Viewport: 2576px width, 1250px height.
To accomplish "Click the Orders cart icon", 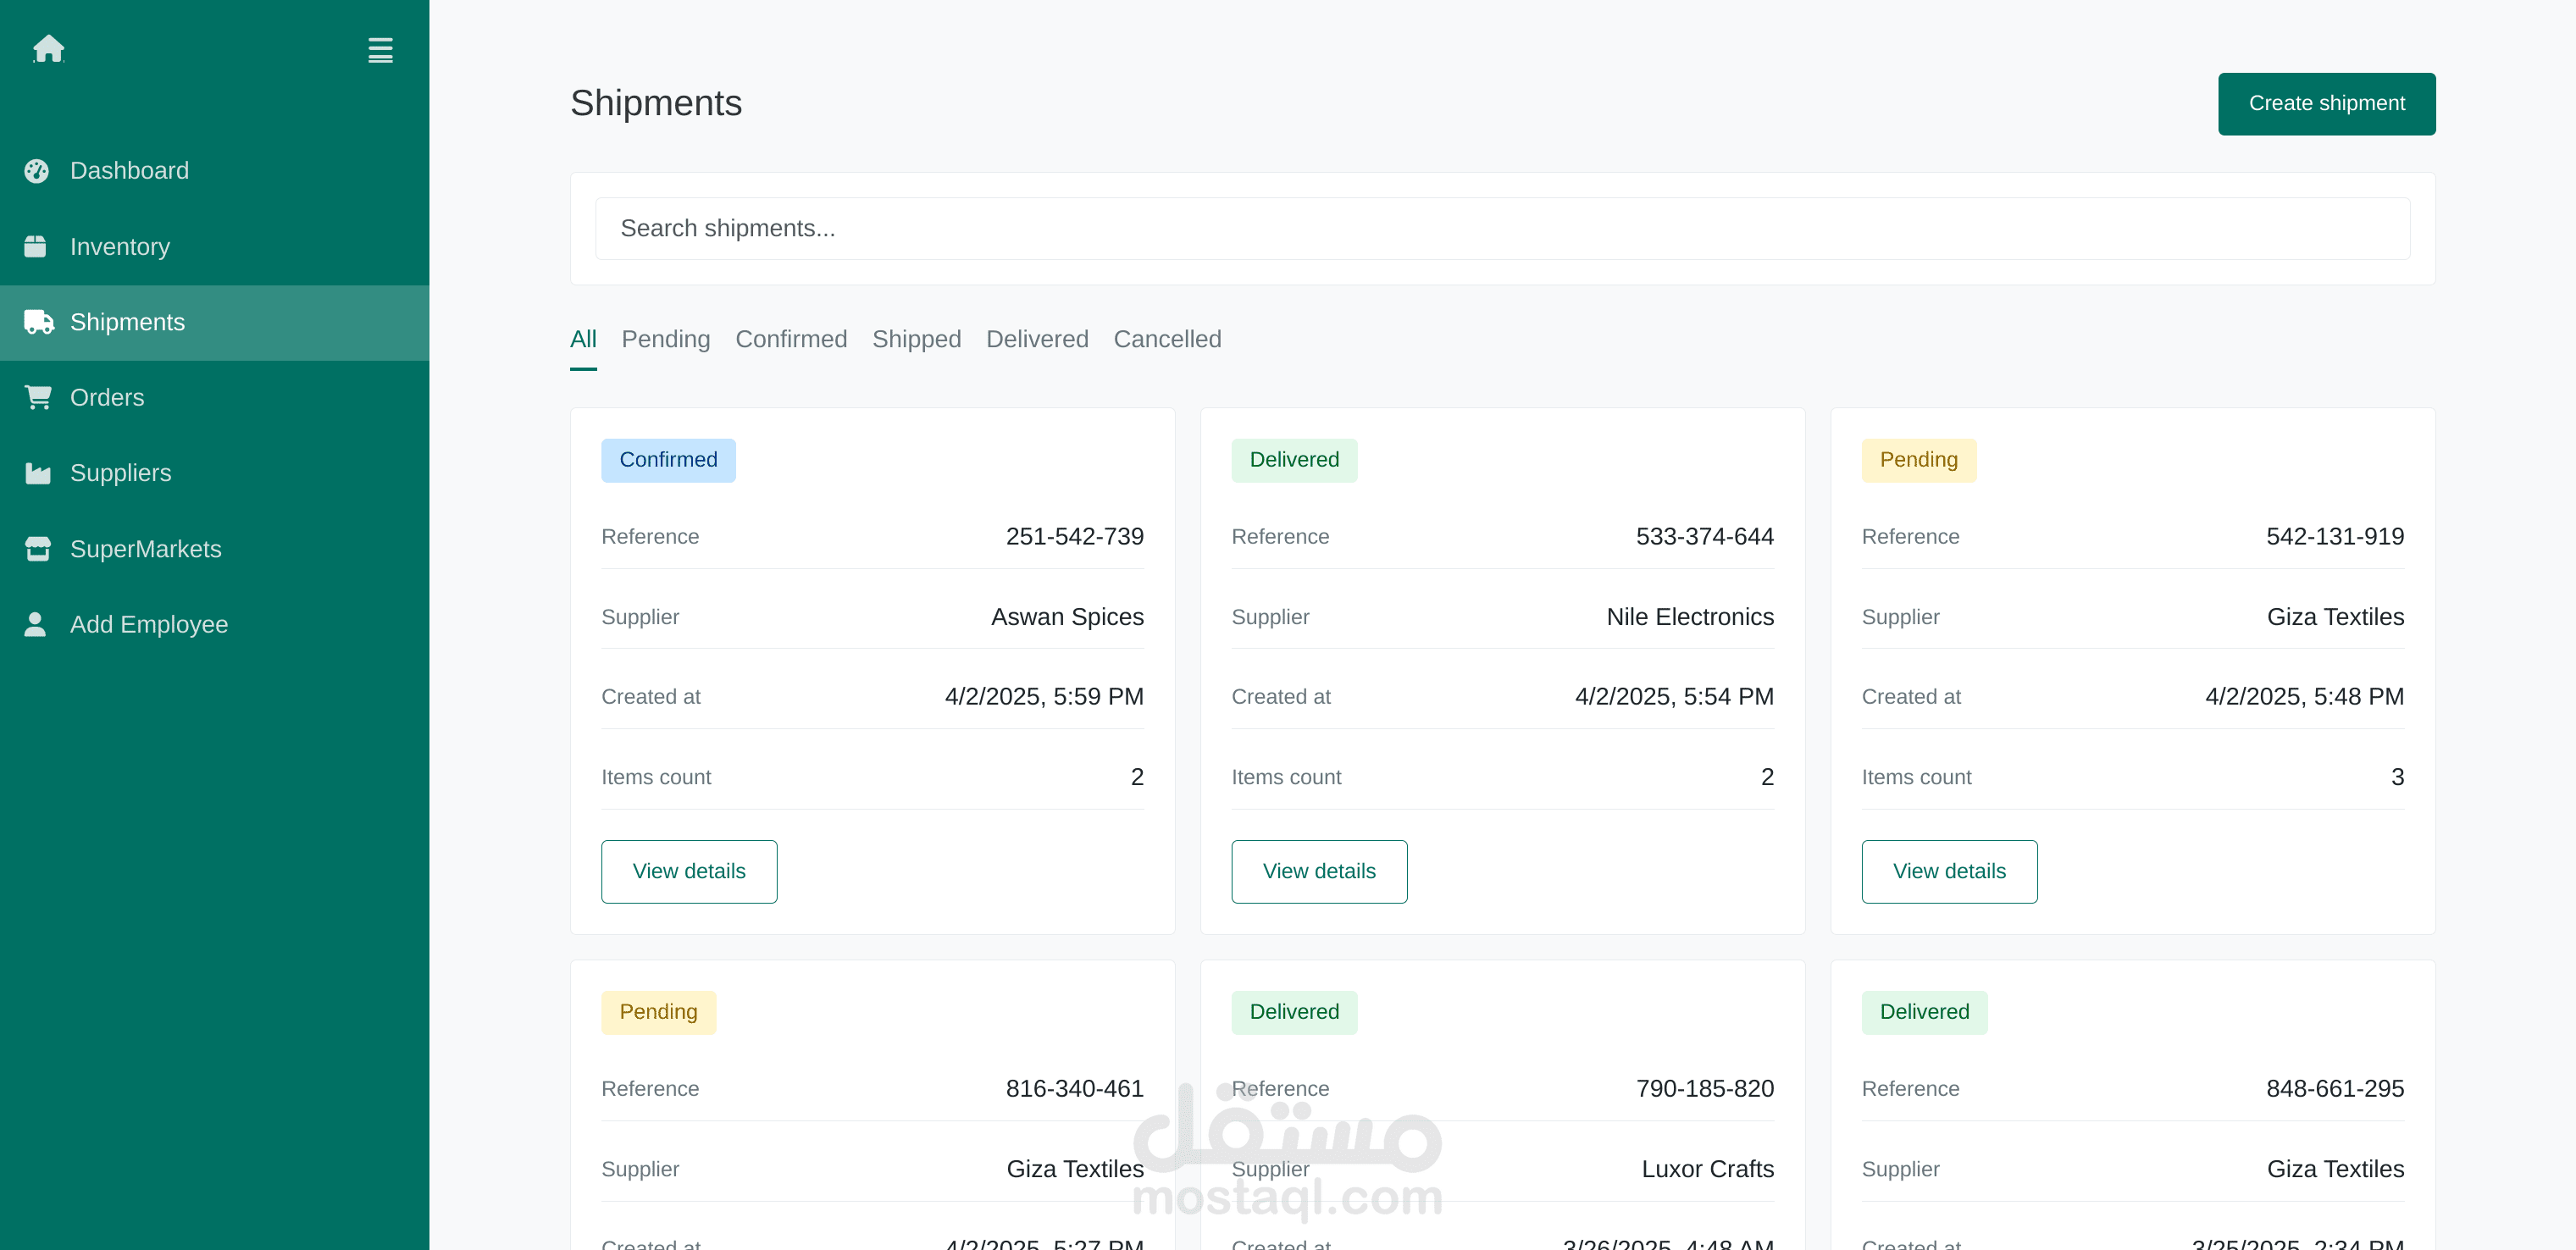I will pyautogui.click(x=38, y=397).
